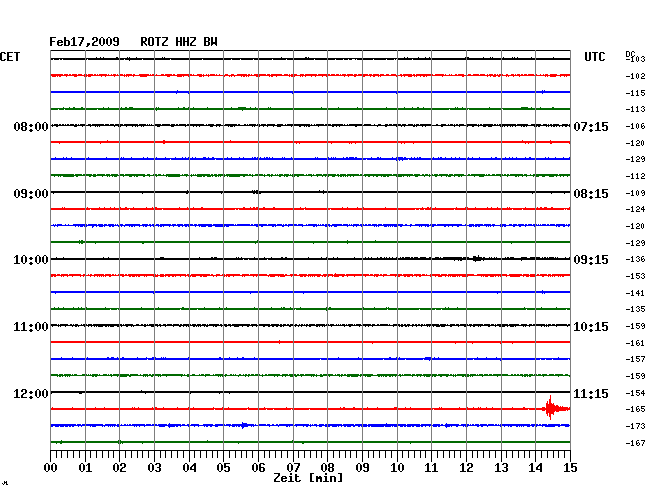Select DC offset value -141
Image resolution: width=650 pixels, height=494 pixels.
point(636,293)
